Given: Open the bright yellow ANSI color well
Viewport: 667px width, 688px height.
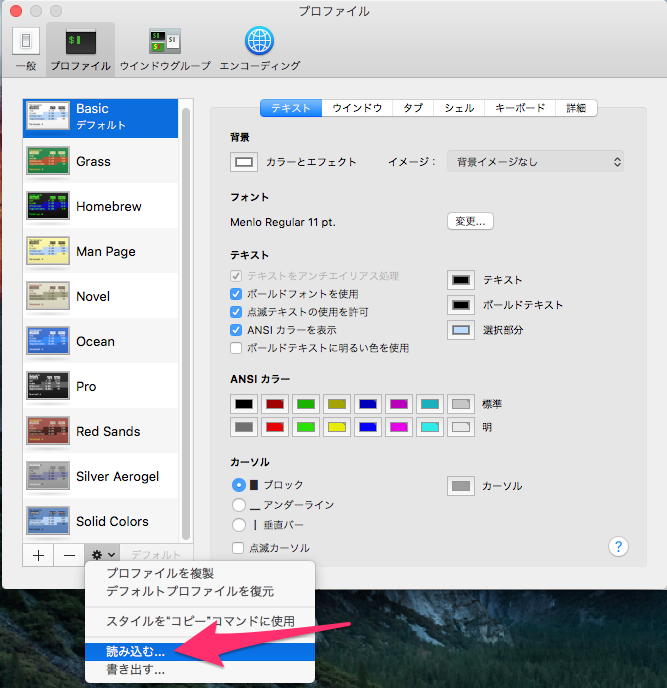Looking at the screenshot, I should click(337, 427).
